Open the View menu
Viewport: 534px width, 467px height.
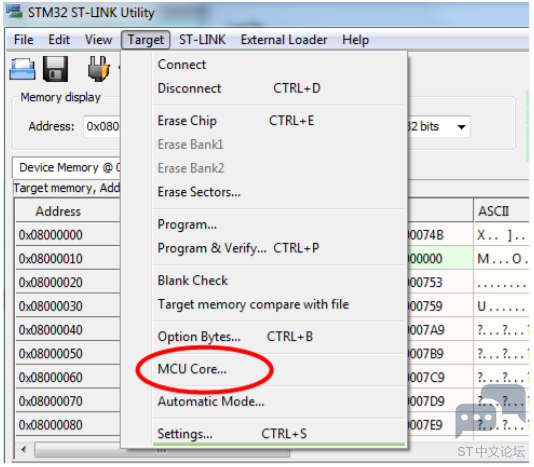click(98, 40)
